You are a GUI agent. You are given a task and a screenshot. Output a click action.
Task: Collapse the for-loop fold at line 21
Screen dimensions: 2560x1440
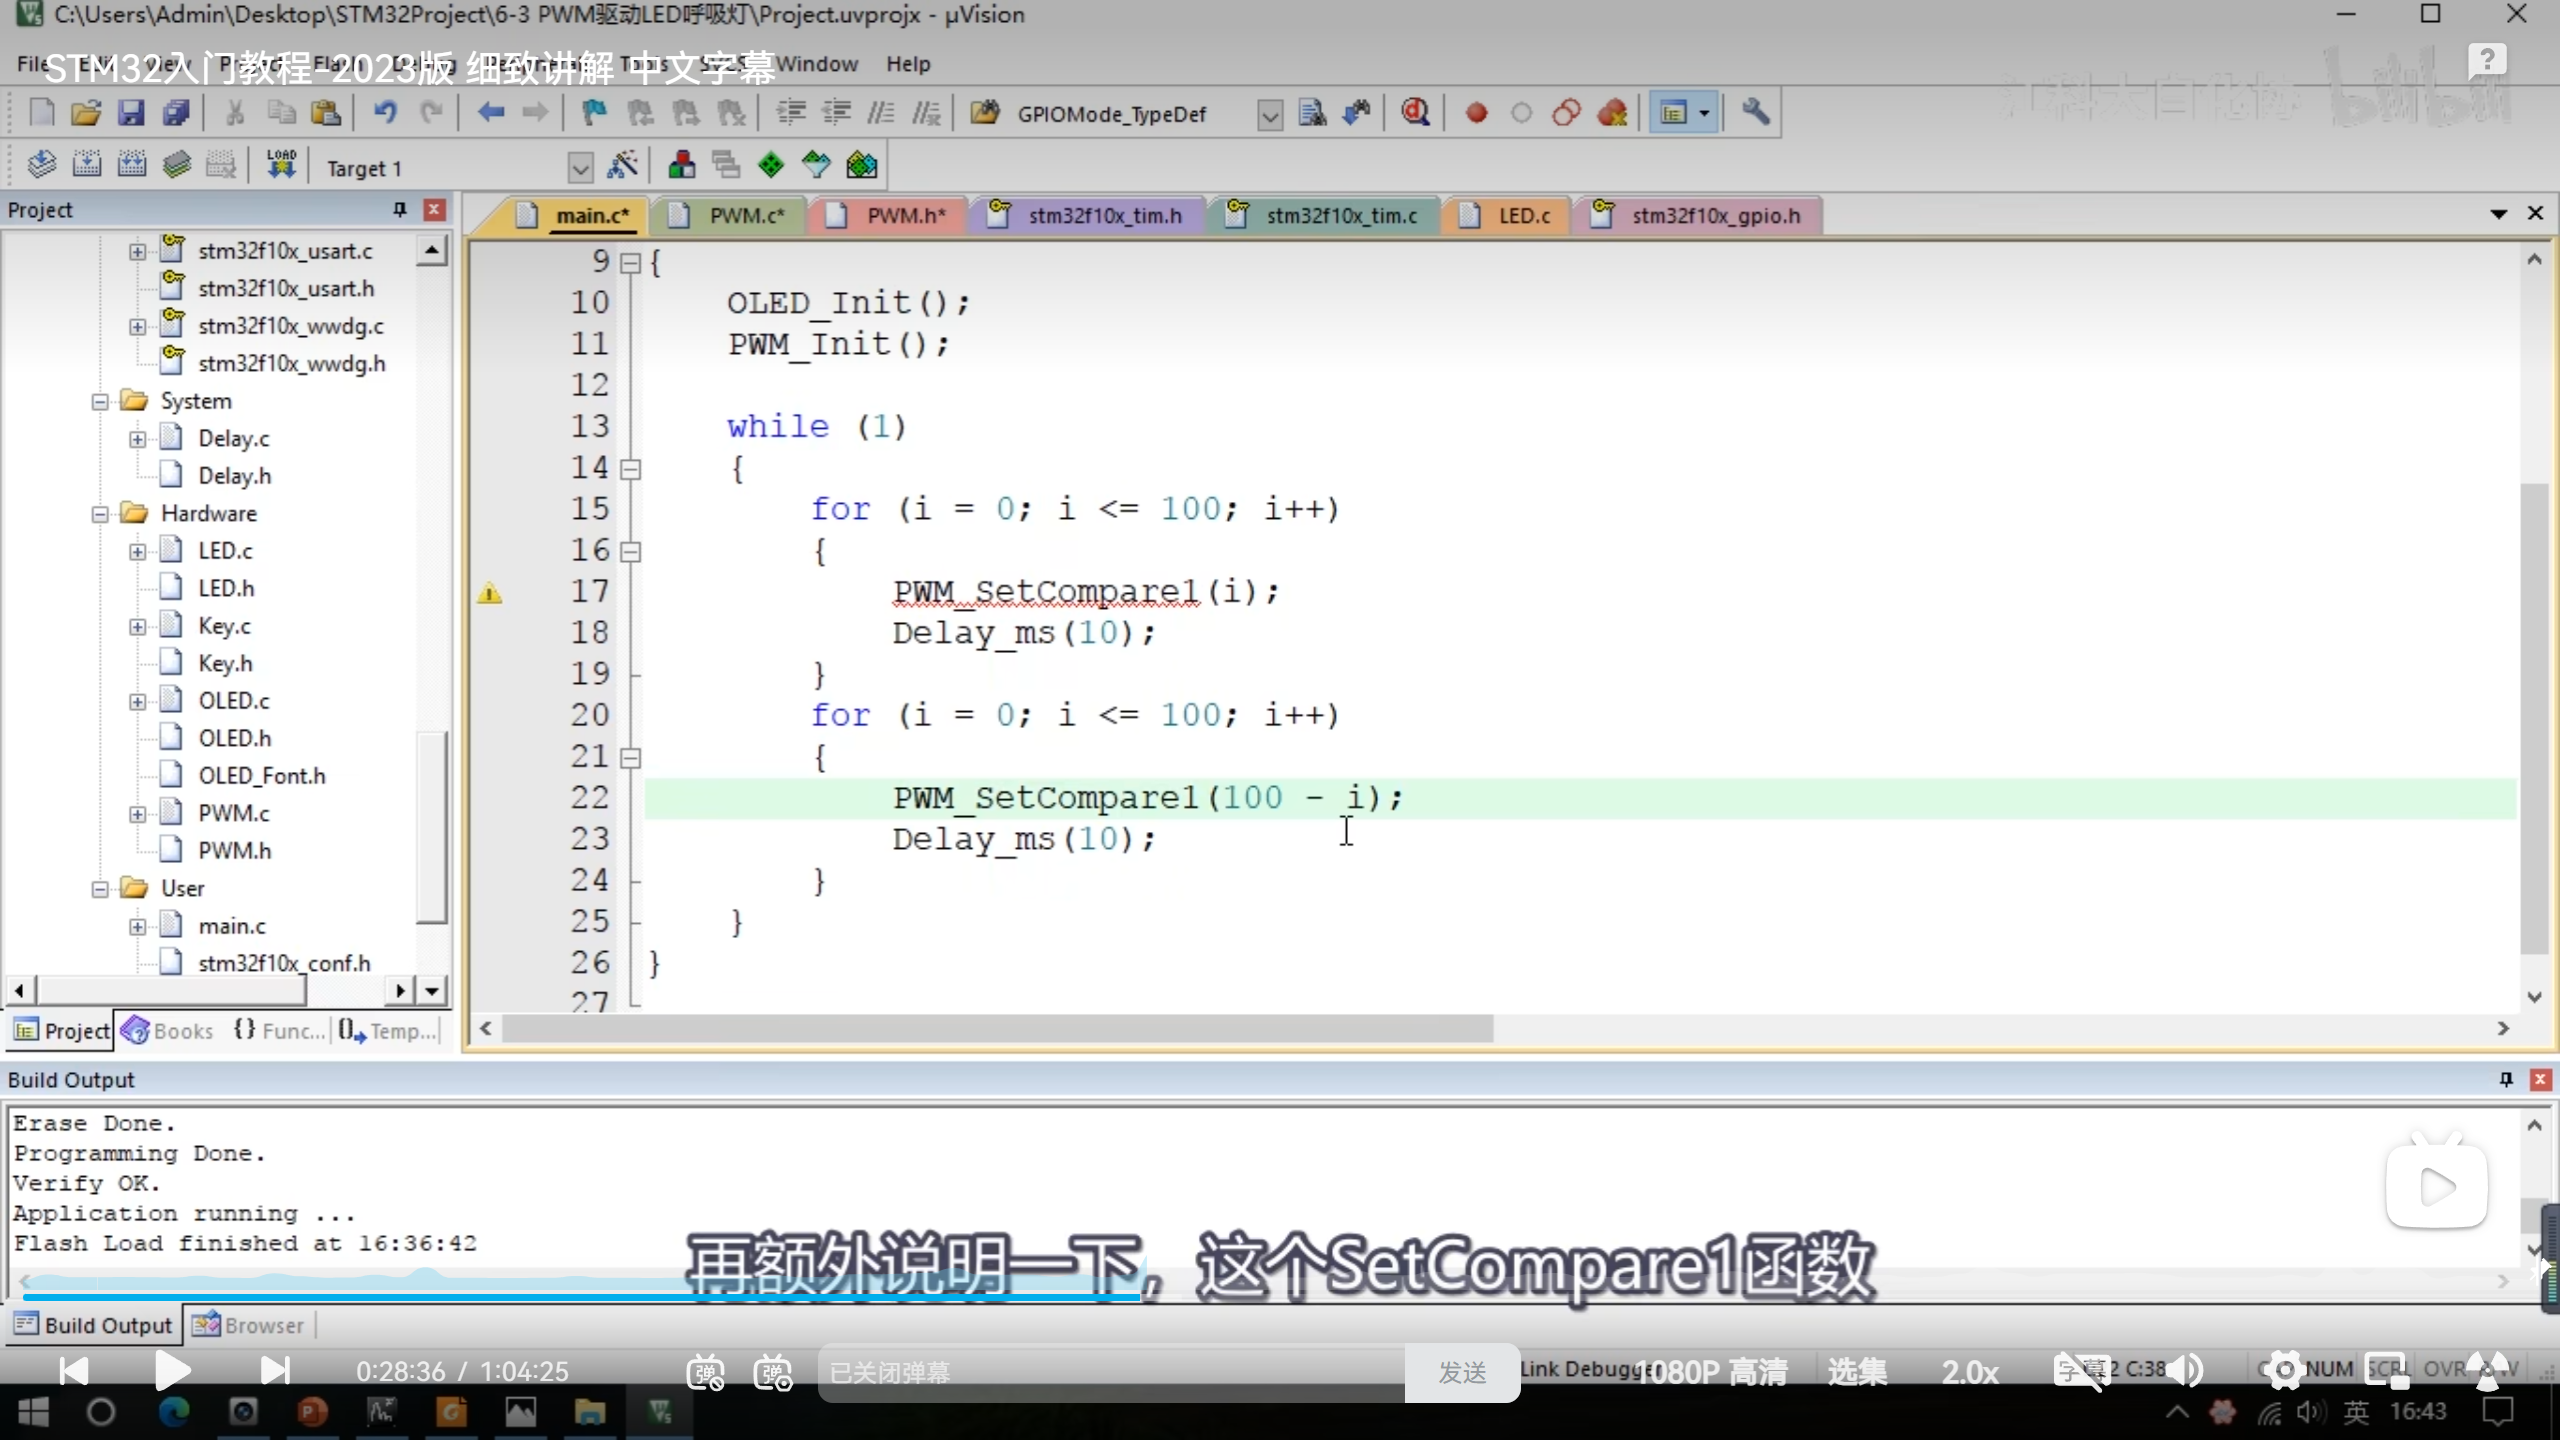pyautogui.click(x=631, y=758)
